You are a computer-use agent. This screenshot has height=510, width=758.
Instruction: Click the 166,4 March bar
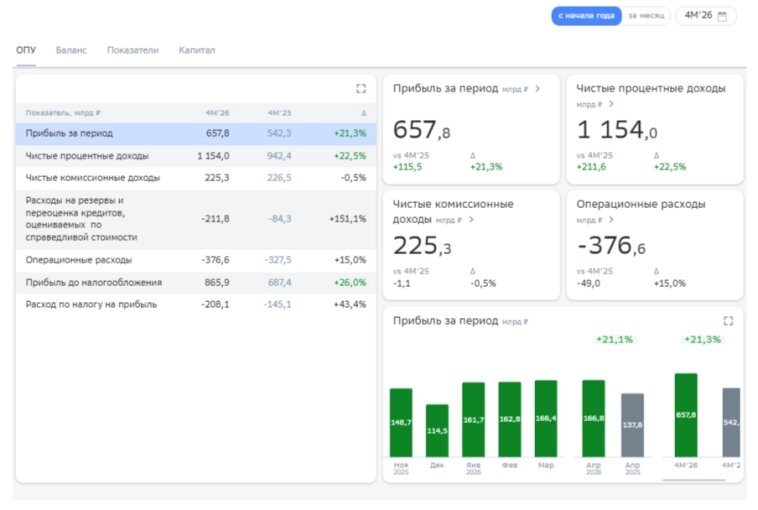(x=546, y=419)
